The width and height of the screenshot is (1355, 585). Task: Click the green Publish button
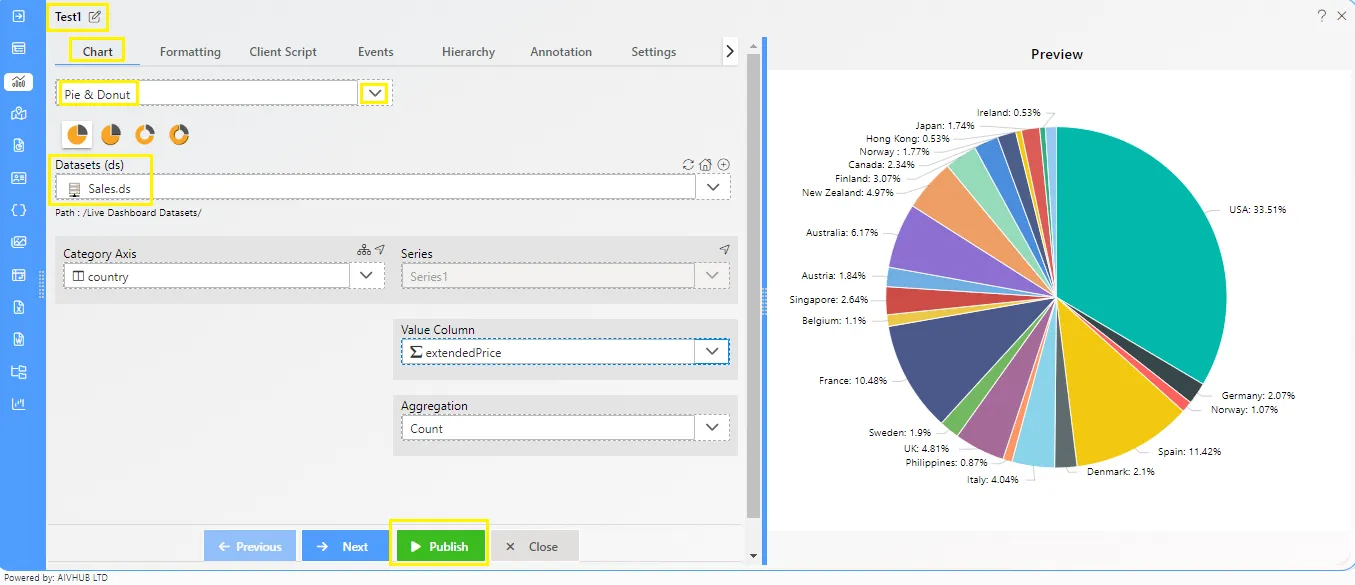point(439,546)
